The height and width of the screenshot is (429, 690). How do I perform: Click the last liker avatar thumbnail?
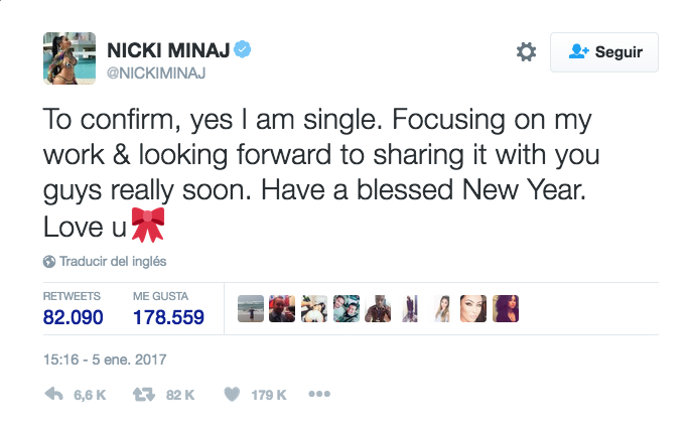click(505, 309)
